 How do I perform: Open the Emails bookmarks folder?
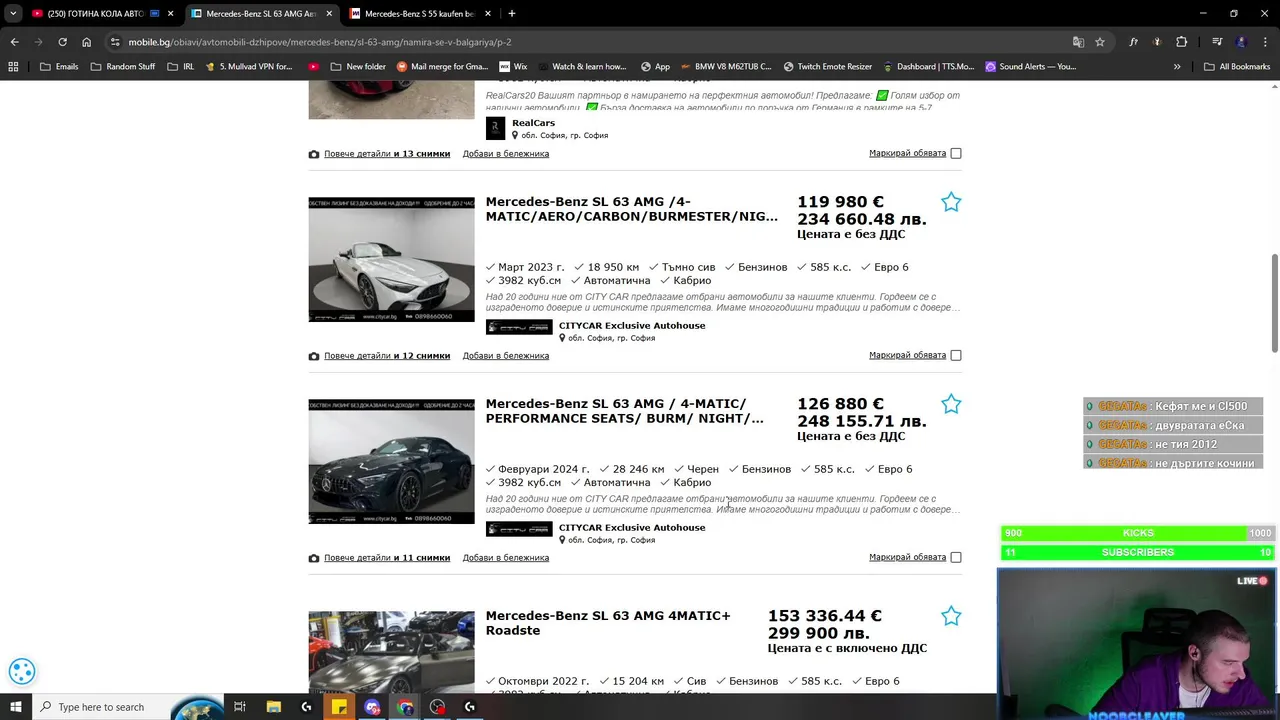point(59,67)
